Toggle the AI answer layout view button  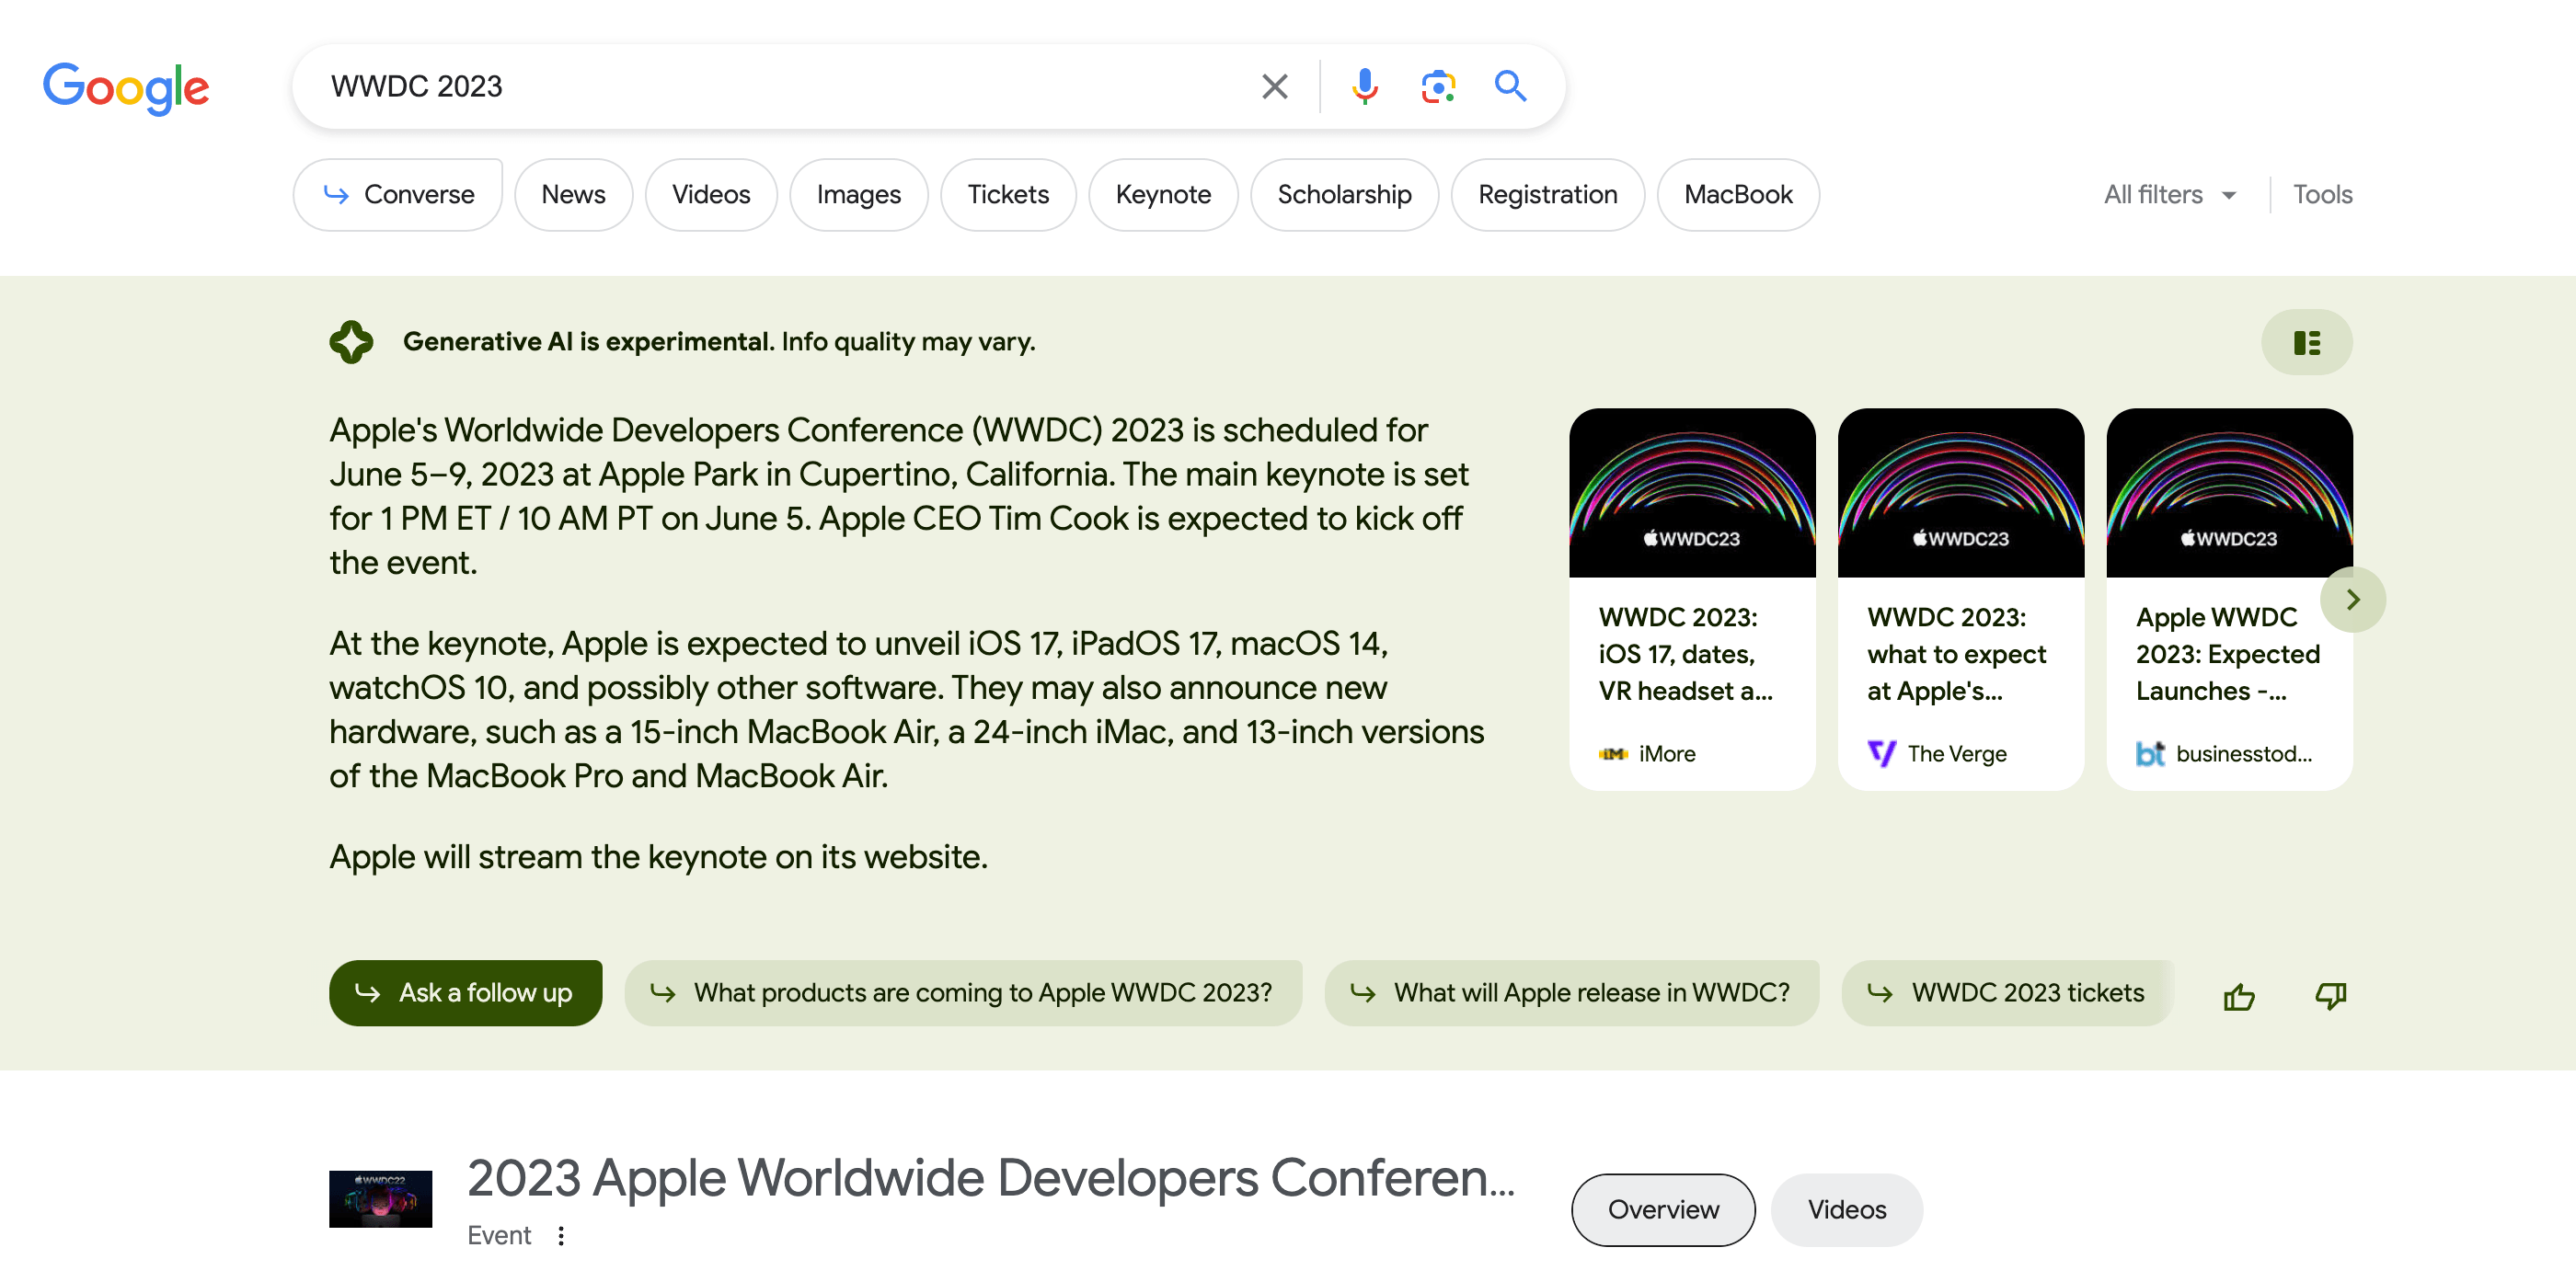click(x=2306, y=343)
